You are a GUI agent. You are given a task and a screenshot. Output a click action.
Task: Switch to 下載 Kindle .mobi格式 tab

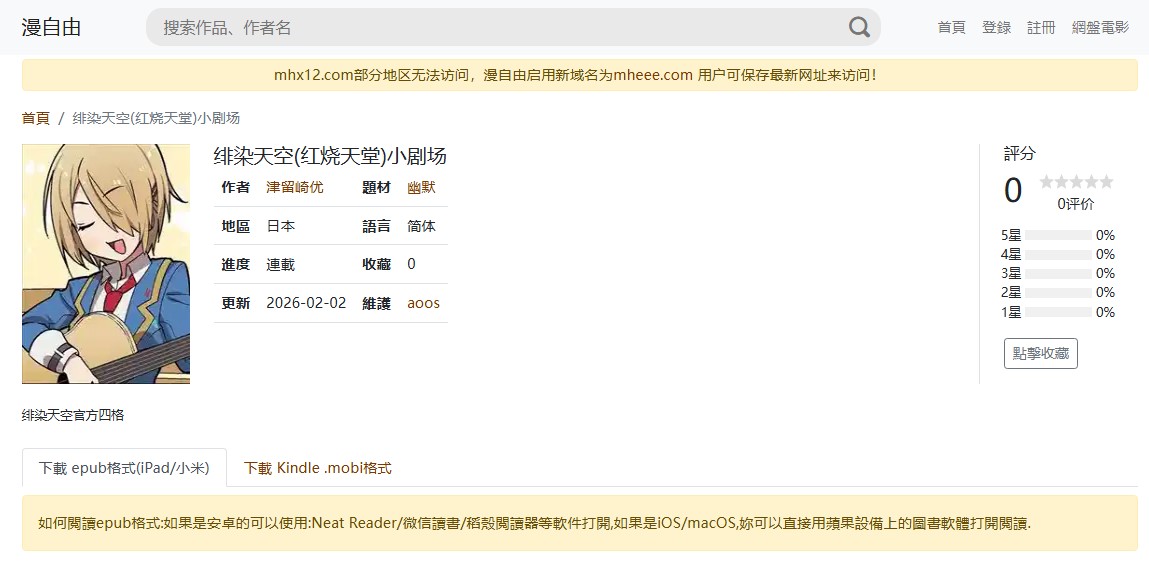pos(317,467)
